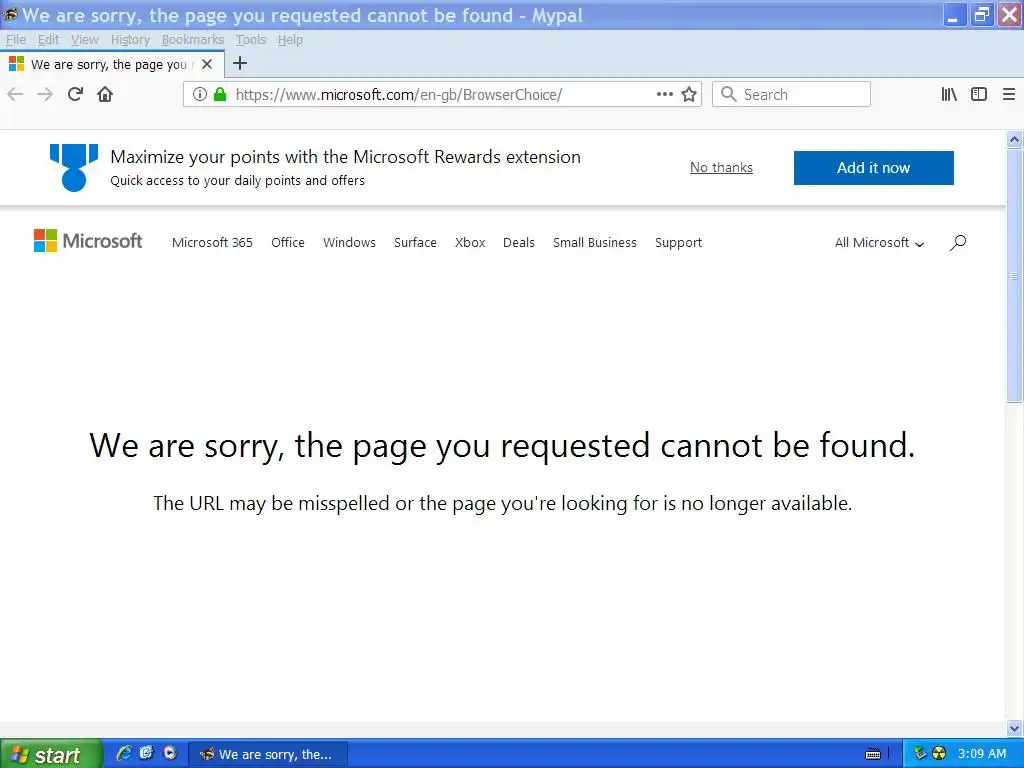
Task: Open the Library icon in toolbar
Action: [949, 95]
